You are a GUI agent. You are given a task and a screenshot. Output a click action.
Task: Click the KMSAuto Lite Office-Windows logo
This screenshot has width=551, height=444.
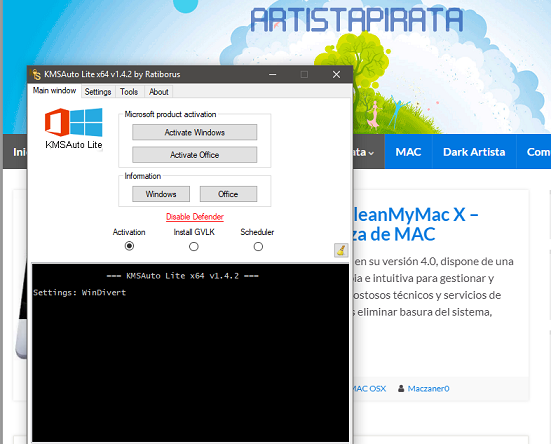[x=74, y=122]
